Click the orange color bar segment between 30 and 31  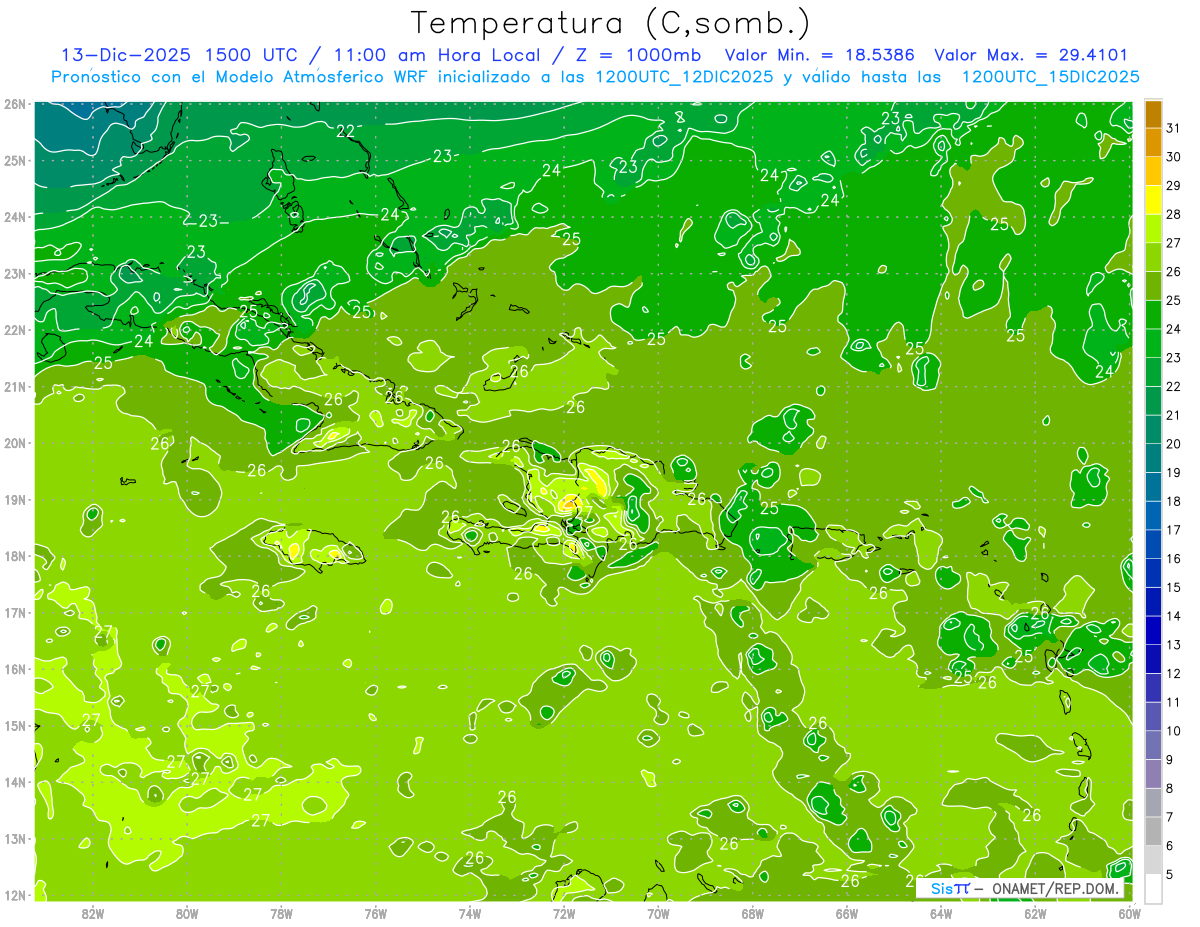(1153, 143)
